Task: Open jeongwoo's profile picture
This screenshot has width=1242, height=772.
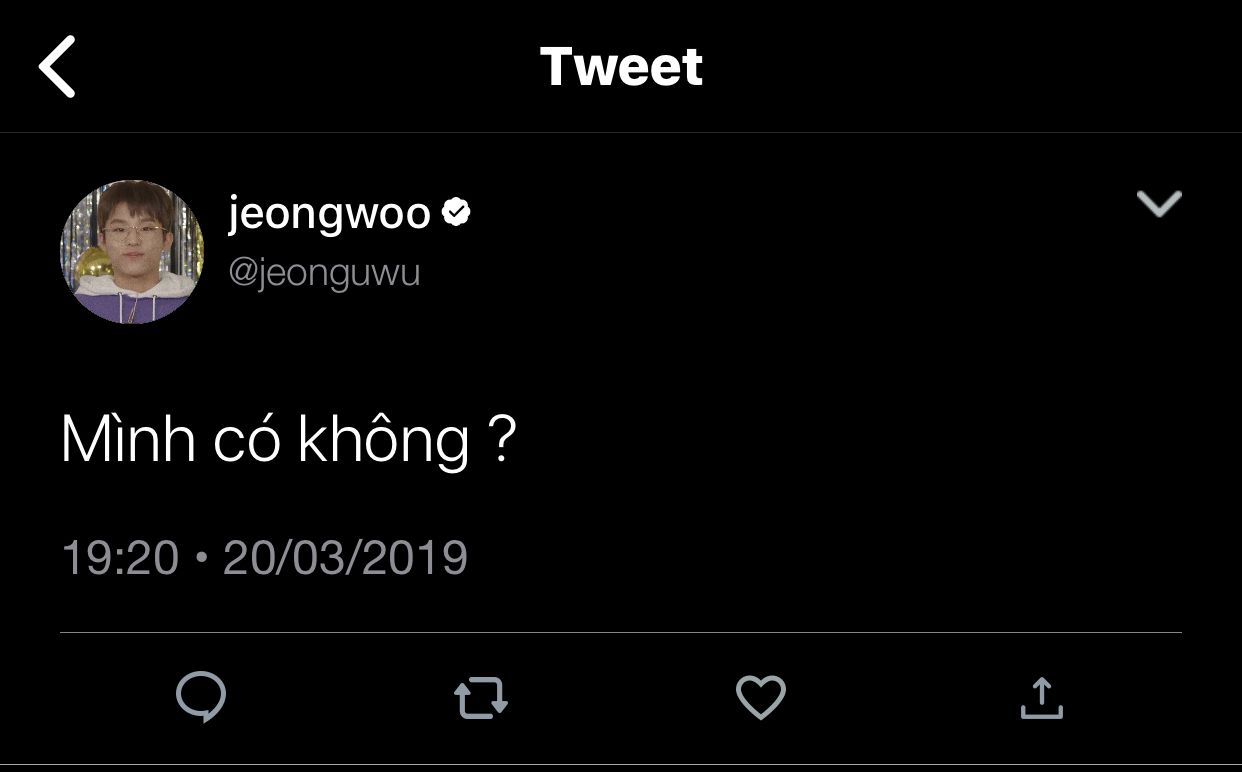Action: pos(132,252)
